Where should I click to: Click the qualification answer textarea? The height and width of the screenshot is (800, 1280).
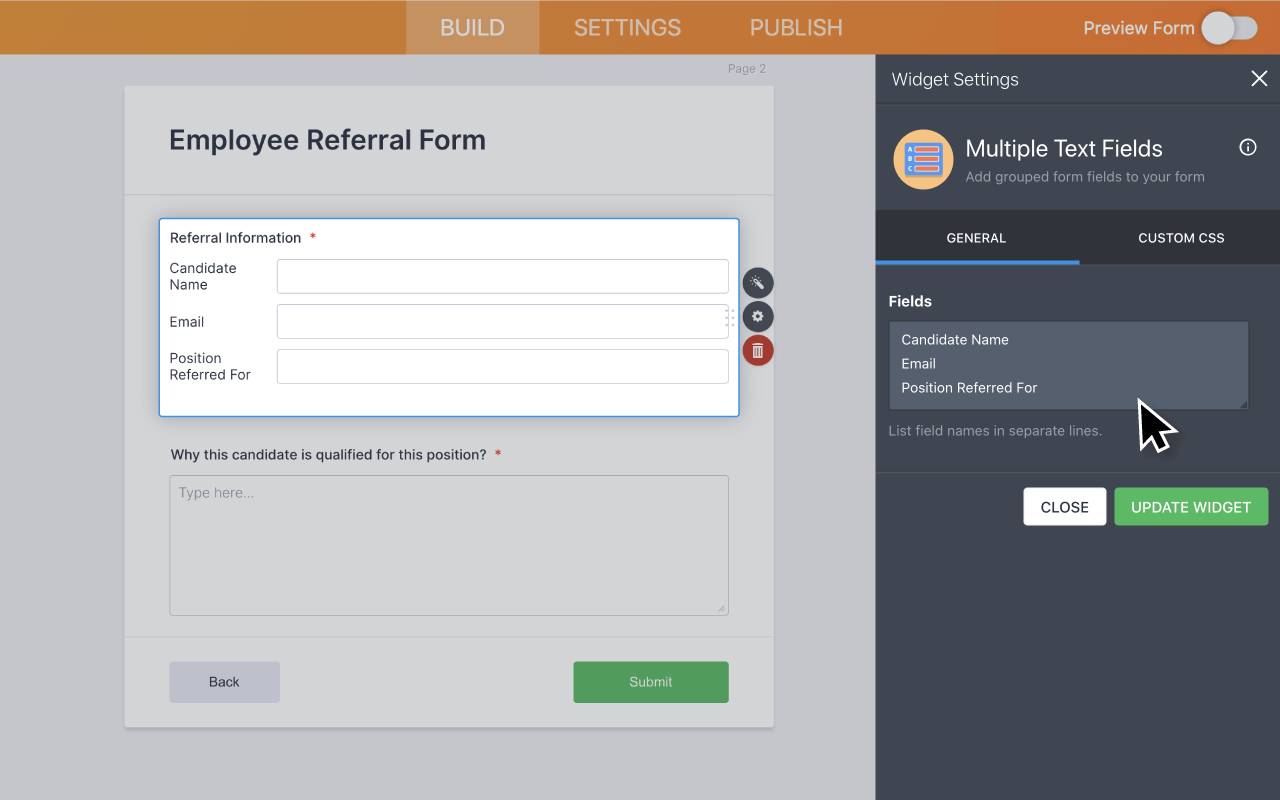[449, 545]
